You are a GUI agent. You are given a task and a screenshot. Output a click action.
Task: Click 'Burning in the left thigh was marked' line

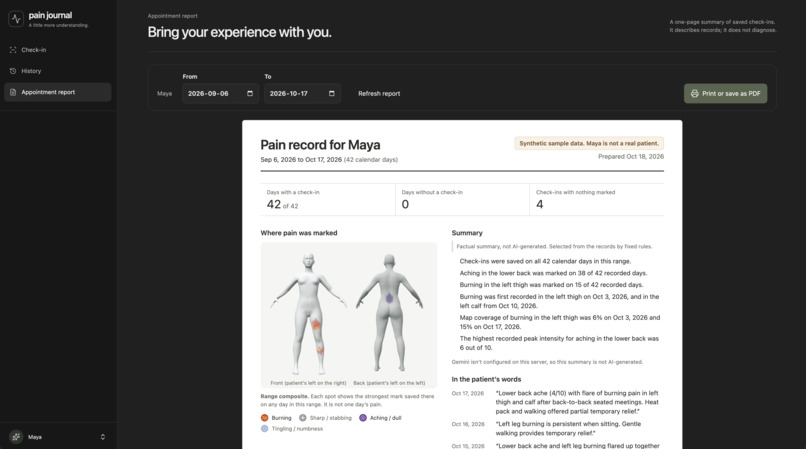551,285
